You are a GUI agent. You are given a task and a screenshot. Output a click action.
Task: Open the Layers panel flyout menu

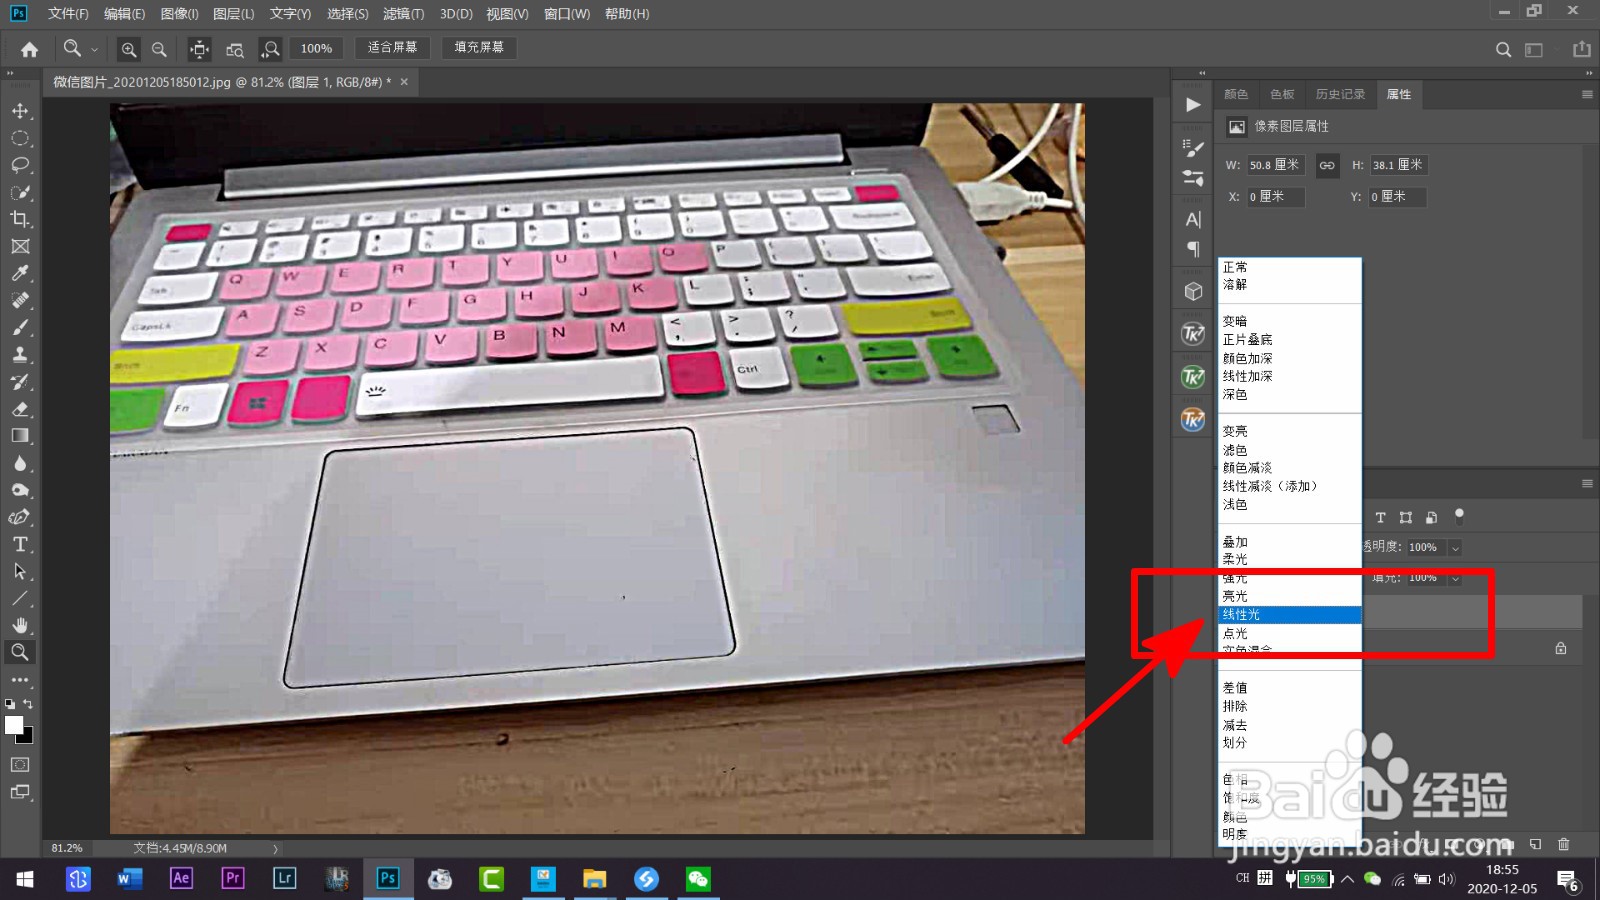pyautogui.click(x=1587, y=483)
